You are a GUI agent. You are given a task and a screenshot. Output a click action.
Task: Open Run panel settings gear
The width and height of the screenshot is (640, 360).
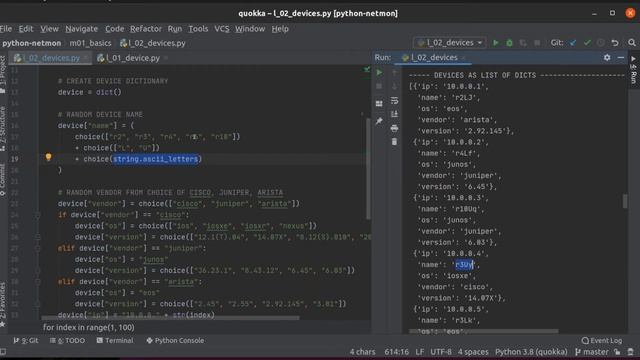point(607,58)
